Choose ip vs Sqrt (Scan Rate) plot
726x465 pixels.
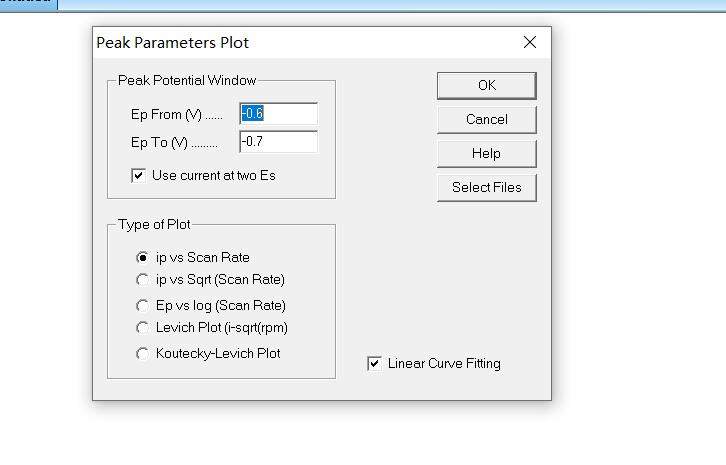(x=143, y=280)
